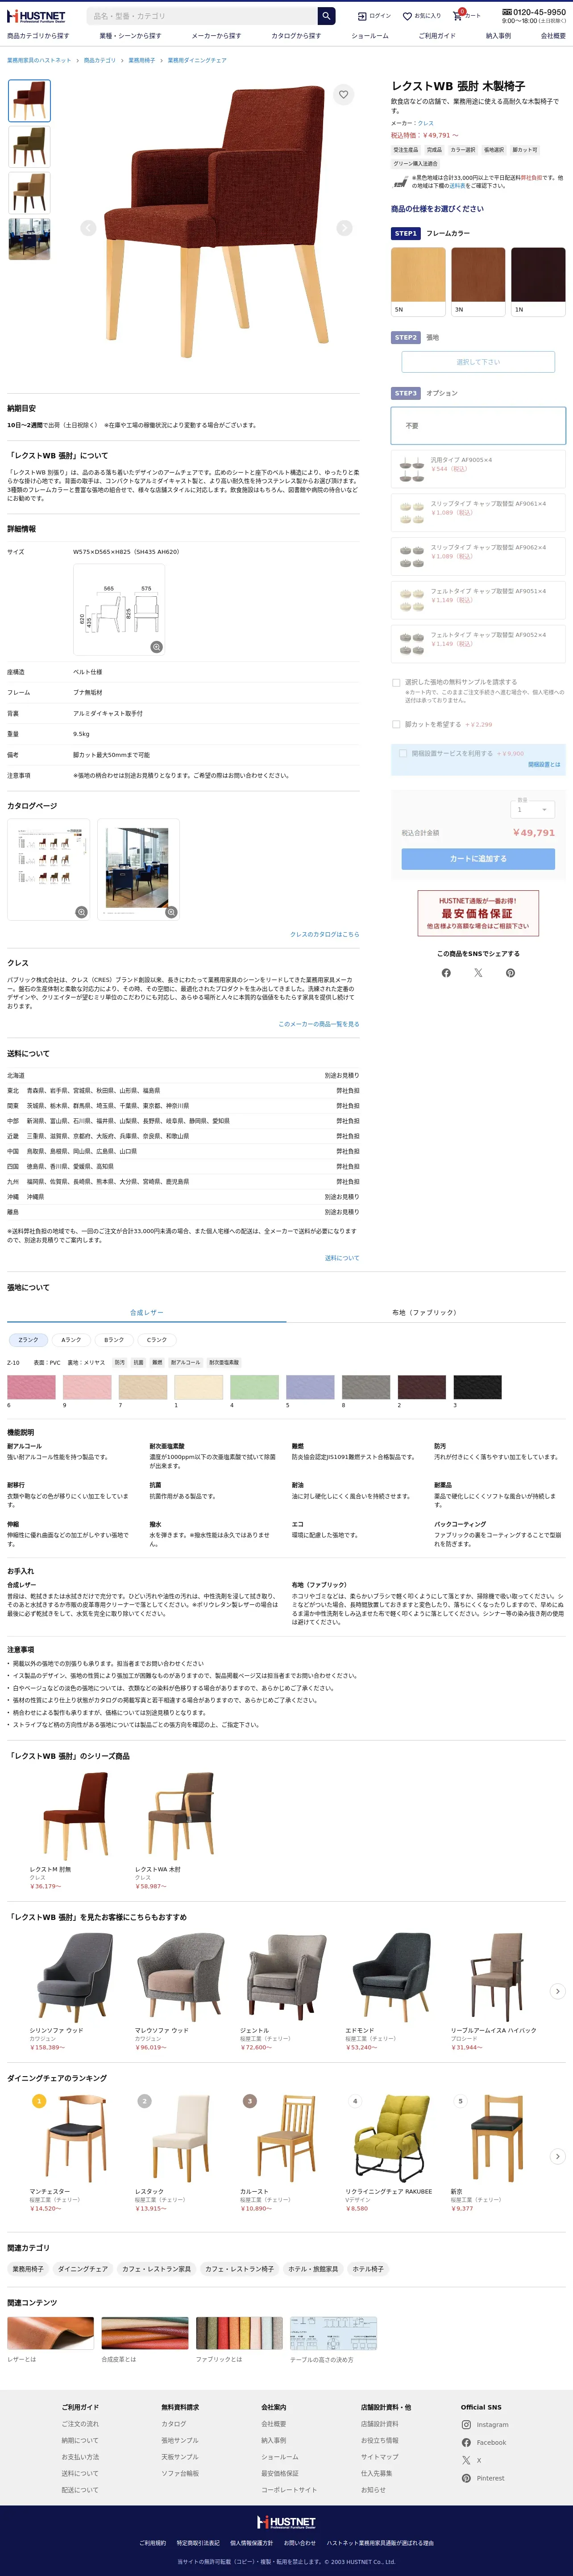Open the 数量 quantity dropdown
The height and width of the screenshot is (2576, 573).
click(x=532, y=809)
